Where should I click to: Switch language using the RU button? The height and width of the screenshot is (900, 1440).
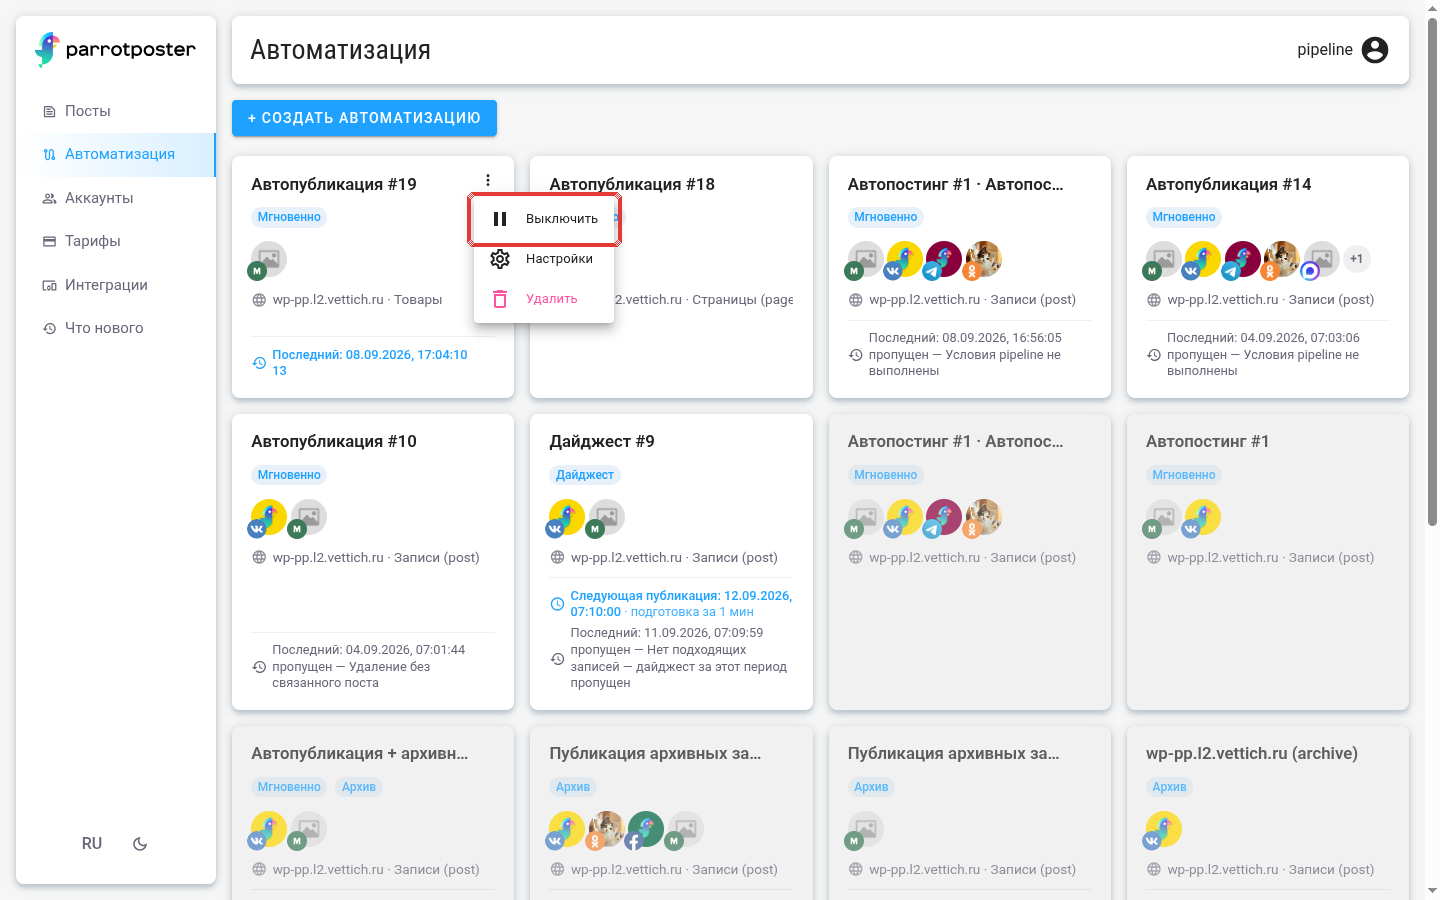coord(92,844)
